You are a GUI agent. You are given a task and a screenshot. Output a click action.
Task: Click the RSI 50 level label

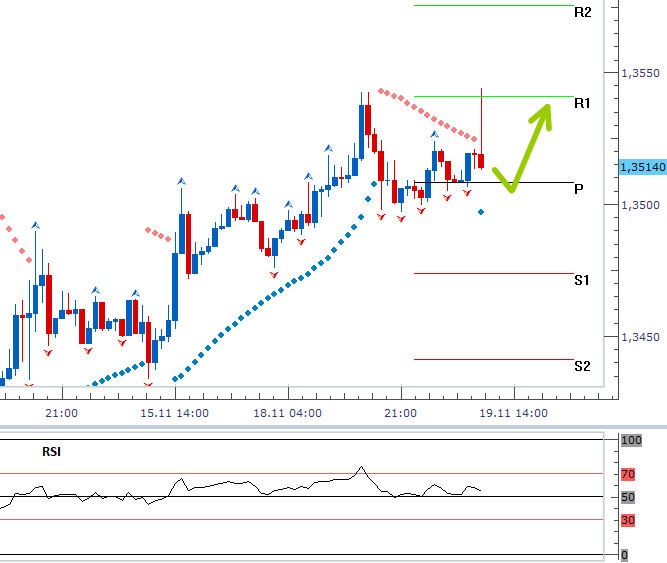pyautogui.click(x=628, y=497)
